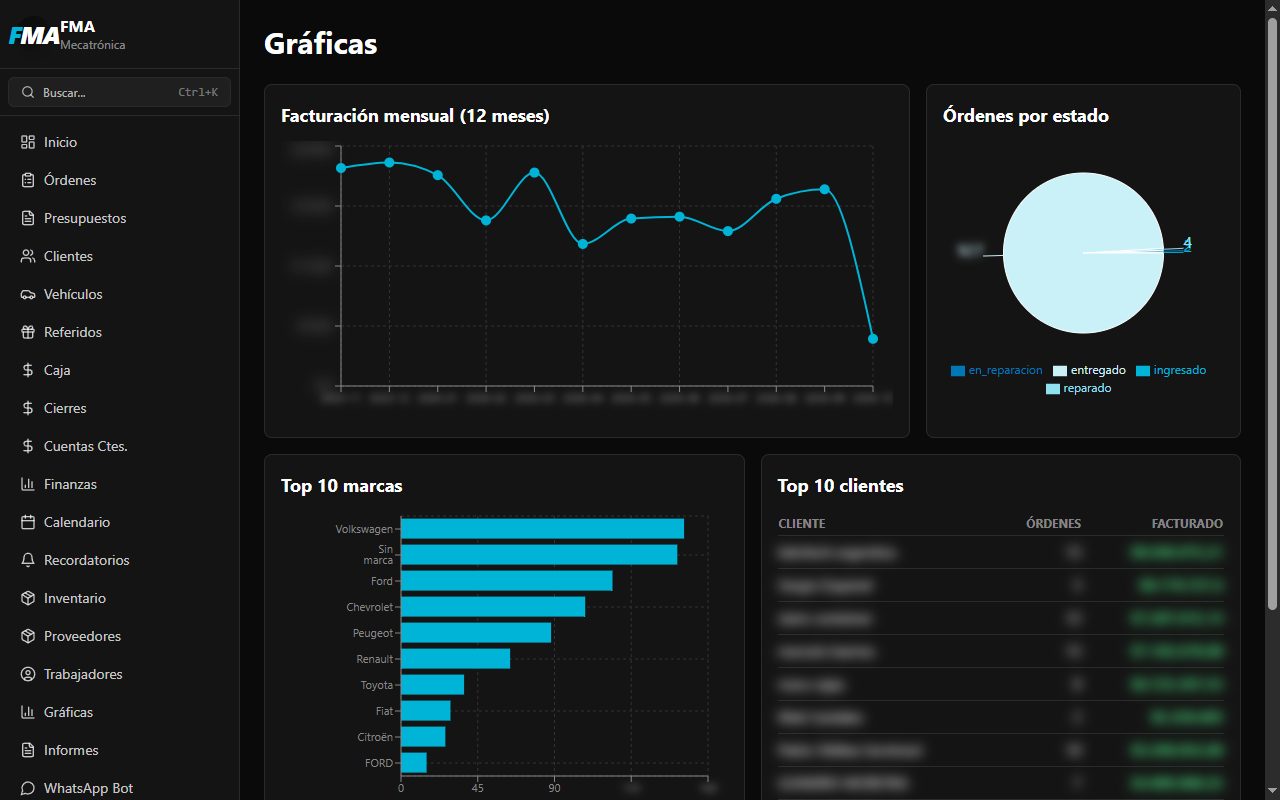Viewport: 1280px width, 800px height.
Task: Click the "Top 10 clientes" heading
Action: point(841,486)
